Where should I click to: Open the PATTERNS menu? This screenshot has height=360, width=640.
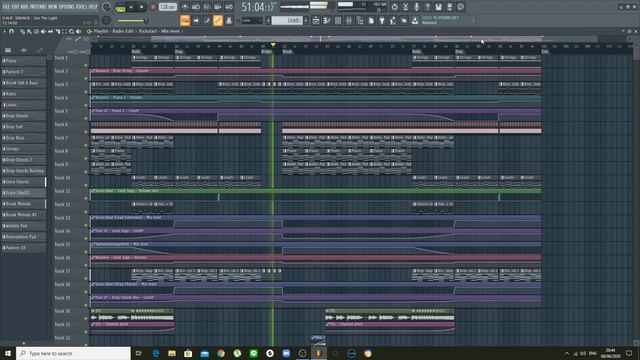38,7
